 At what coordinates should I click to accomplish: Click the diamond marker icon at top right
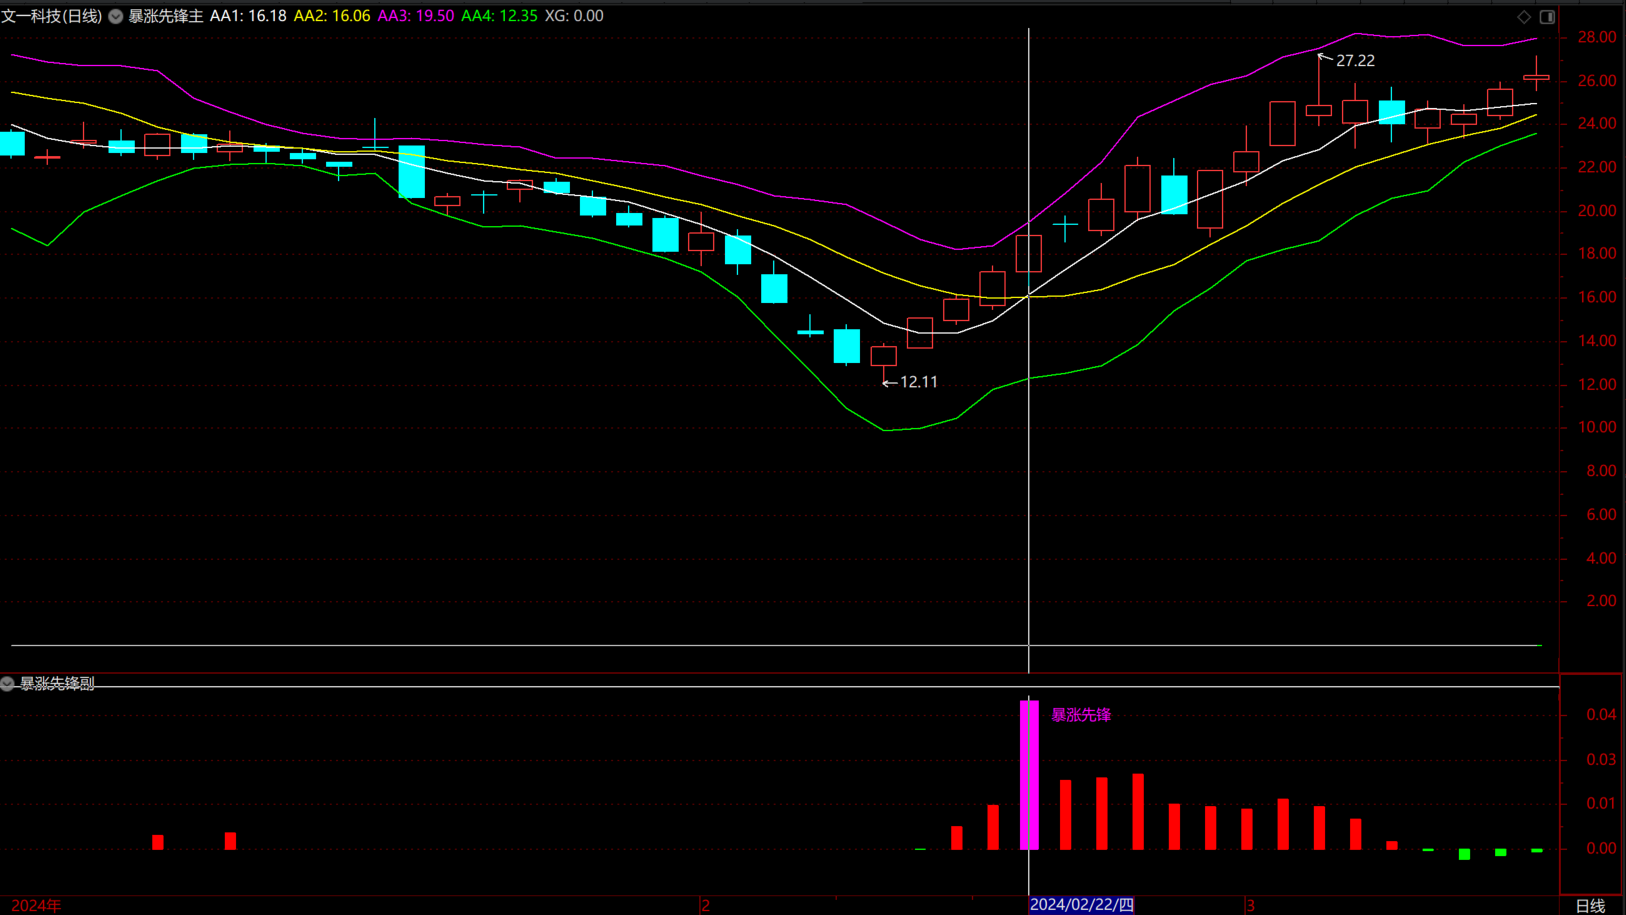coord(1524,16)
